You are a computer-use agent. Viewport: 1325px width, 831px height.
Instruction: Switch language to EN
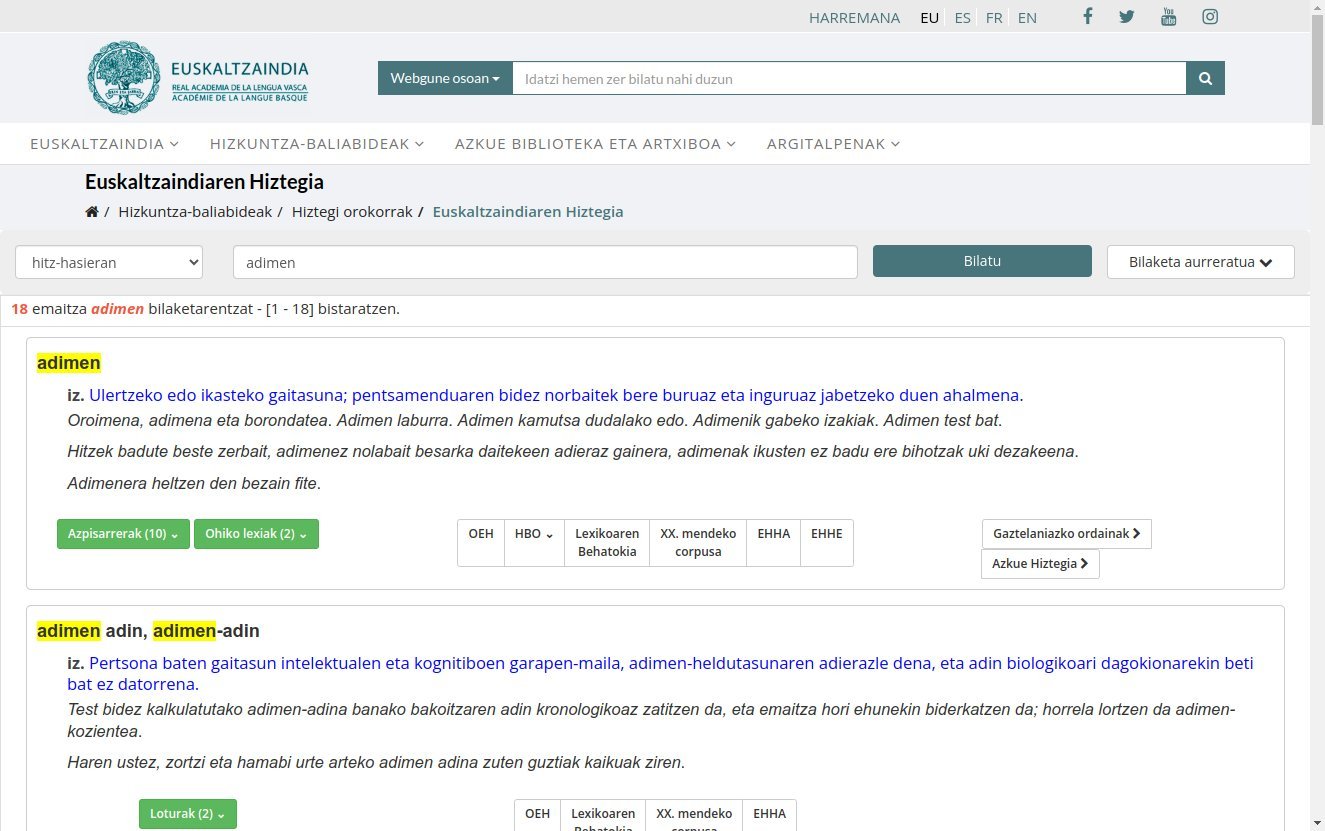pyautogui.click(x=1027, y=18)
